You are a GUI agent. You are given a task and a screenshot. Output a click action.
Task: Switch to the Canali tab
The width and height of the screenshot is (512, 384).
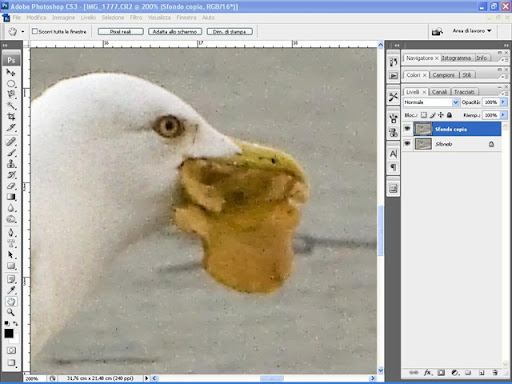click(x=439, y=92)
